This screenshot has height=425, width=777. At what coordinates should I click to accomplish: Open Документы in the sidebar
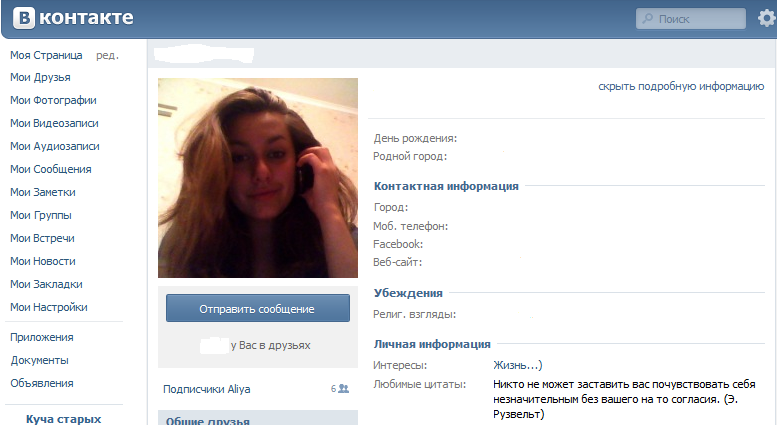tap(39, 360)
